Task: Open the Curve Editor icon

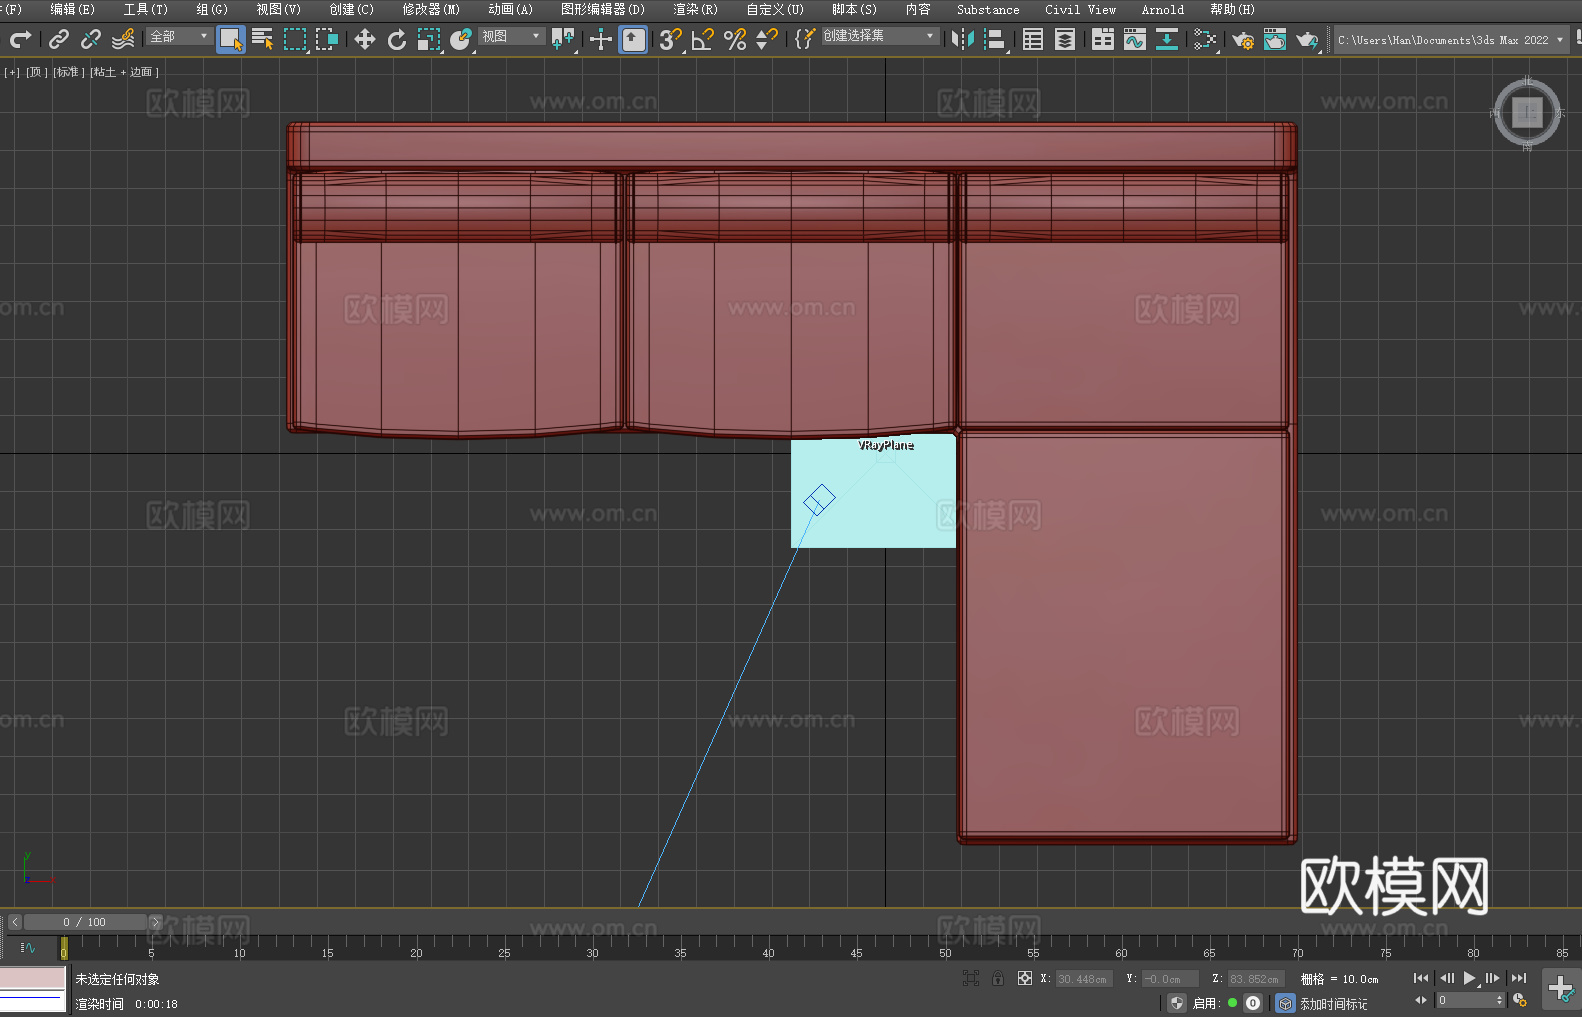Action: (1135, 39)
